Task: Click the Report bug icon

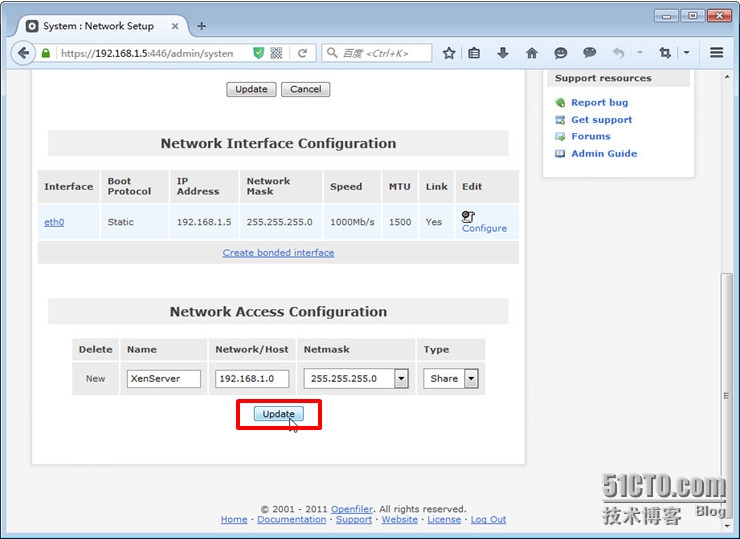Action: pyautogui.click(x=560, y=102)
